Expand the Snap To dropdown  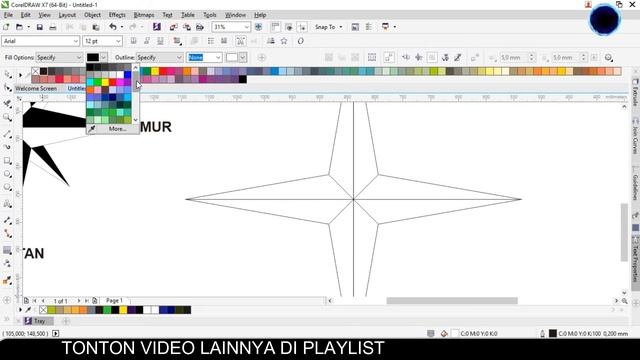[341, 27]
